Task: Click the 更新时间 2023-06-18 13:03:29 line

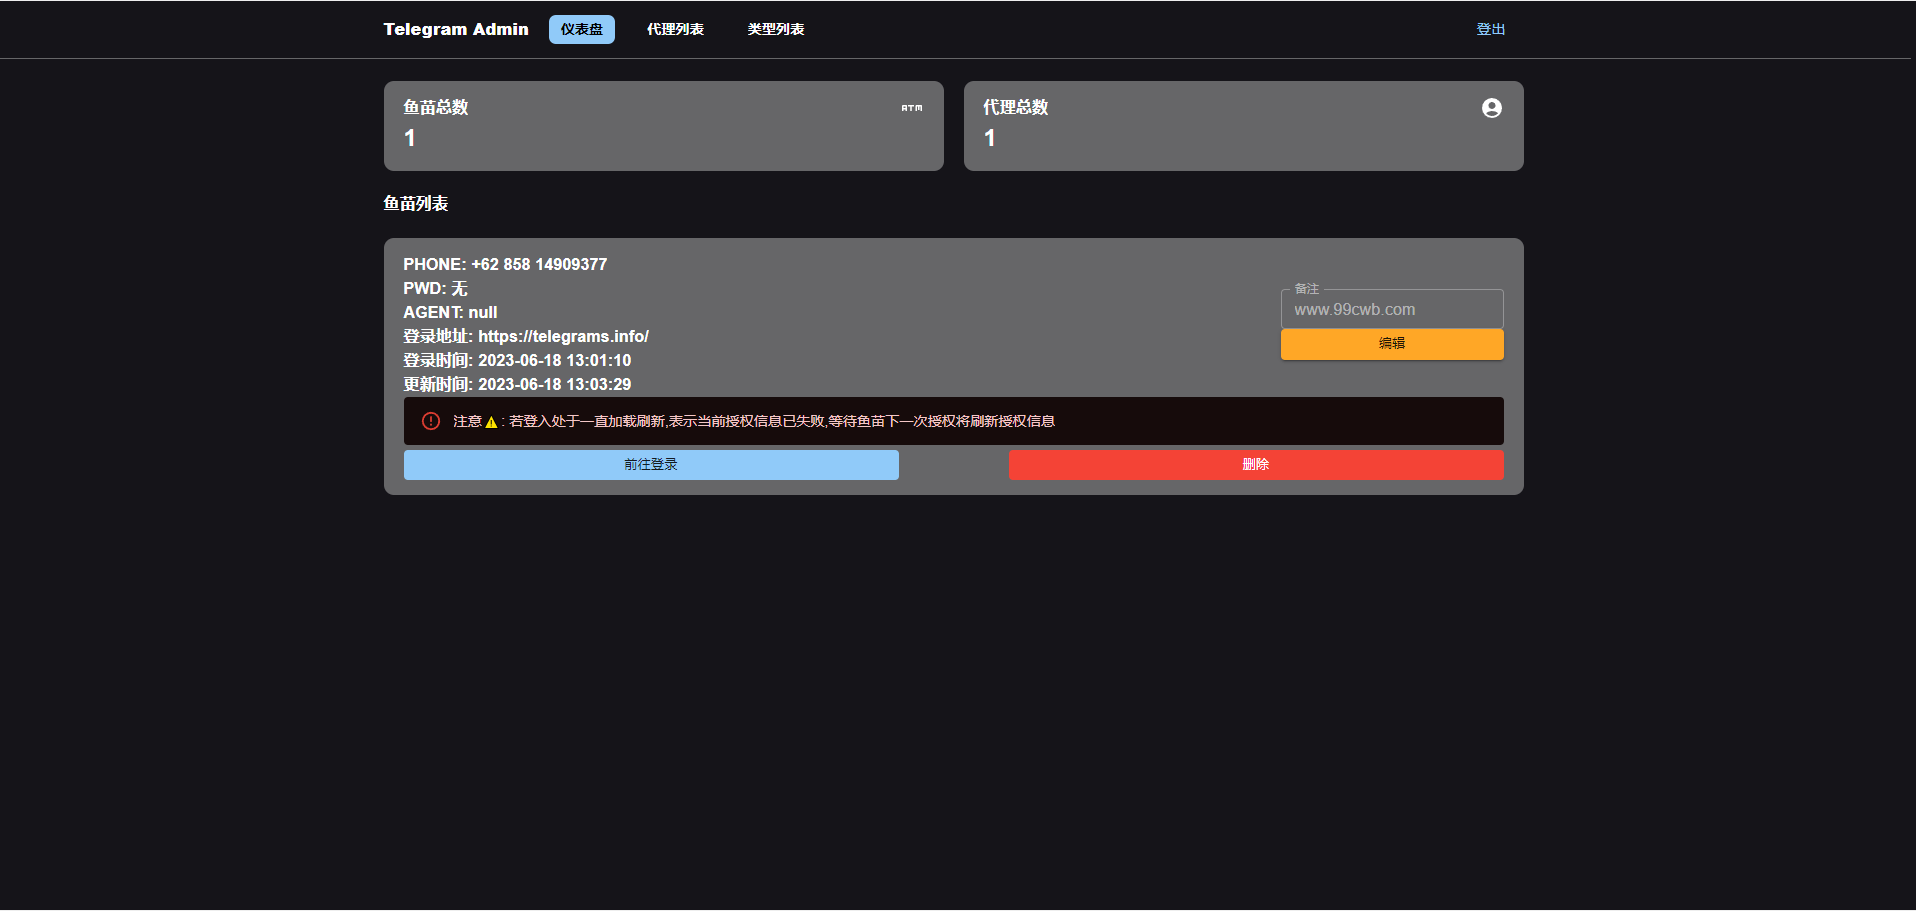Action: tap(517, 384)
